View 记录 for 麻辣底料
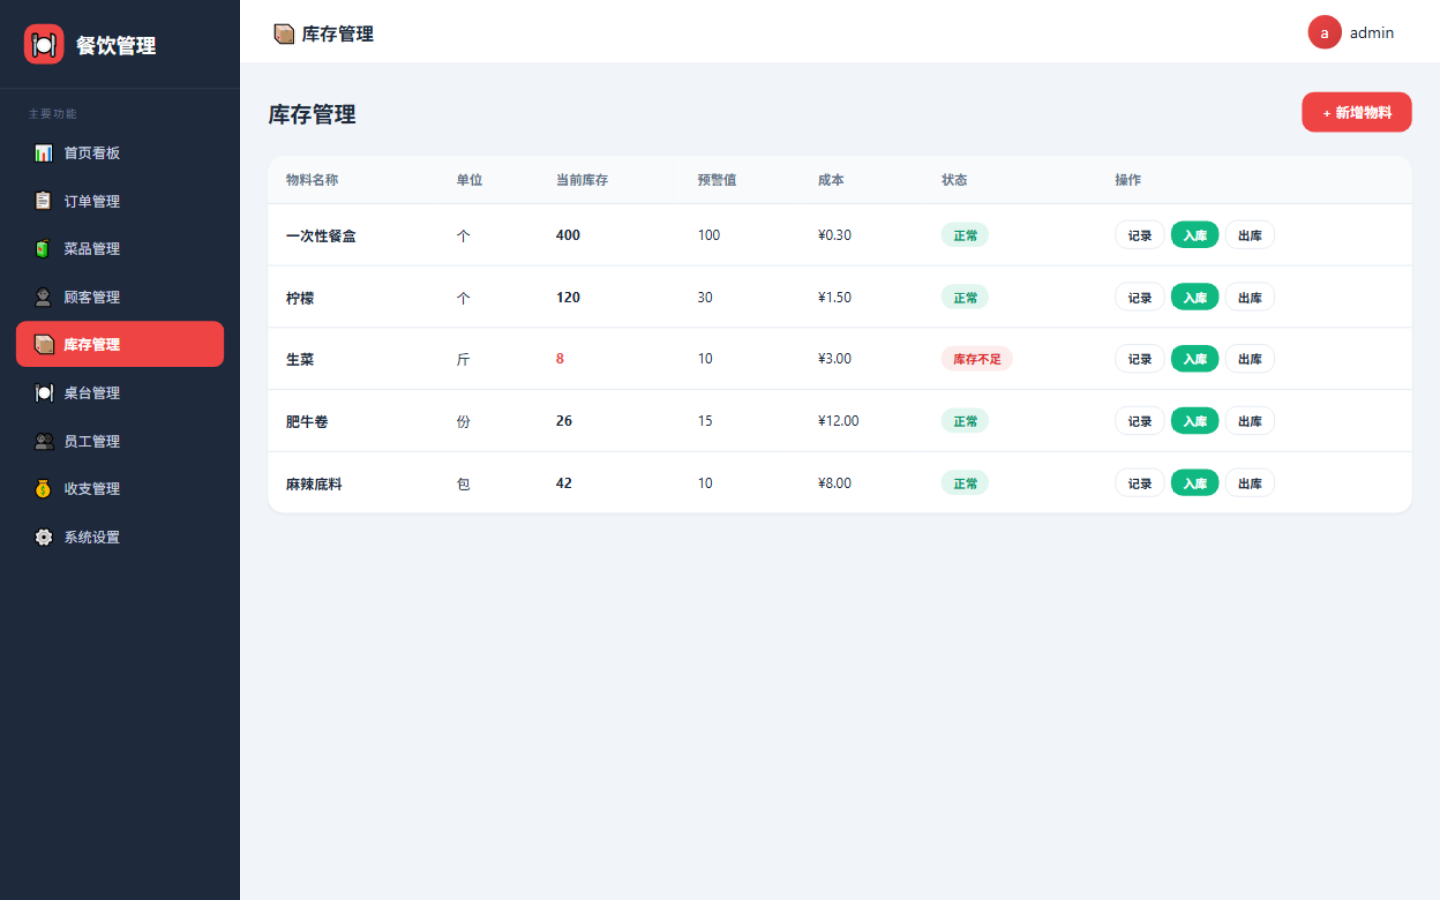This screenshot has width=1440, height=900. [x=1139, y=484]
